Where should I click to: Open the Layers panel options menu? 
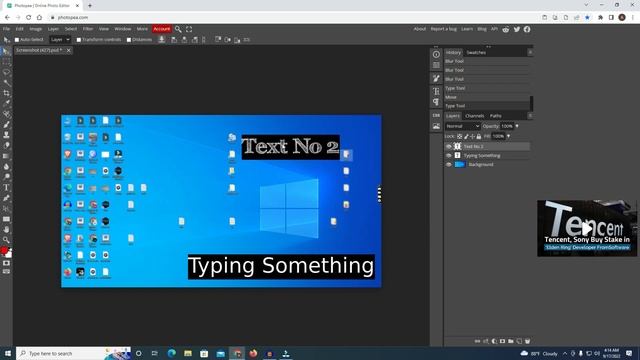[x=530, y=116]
